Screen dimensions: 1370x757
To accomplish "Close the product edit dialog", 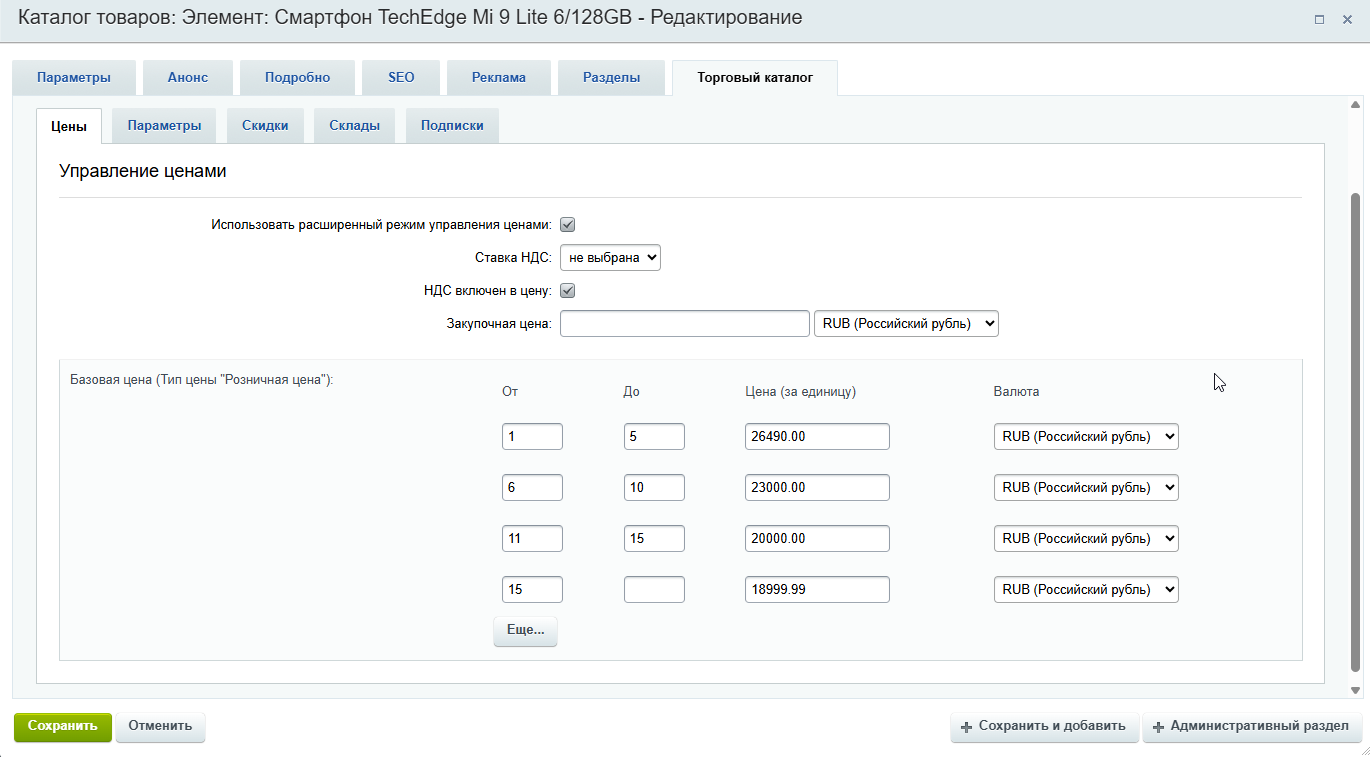I will coord(1347,19).
